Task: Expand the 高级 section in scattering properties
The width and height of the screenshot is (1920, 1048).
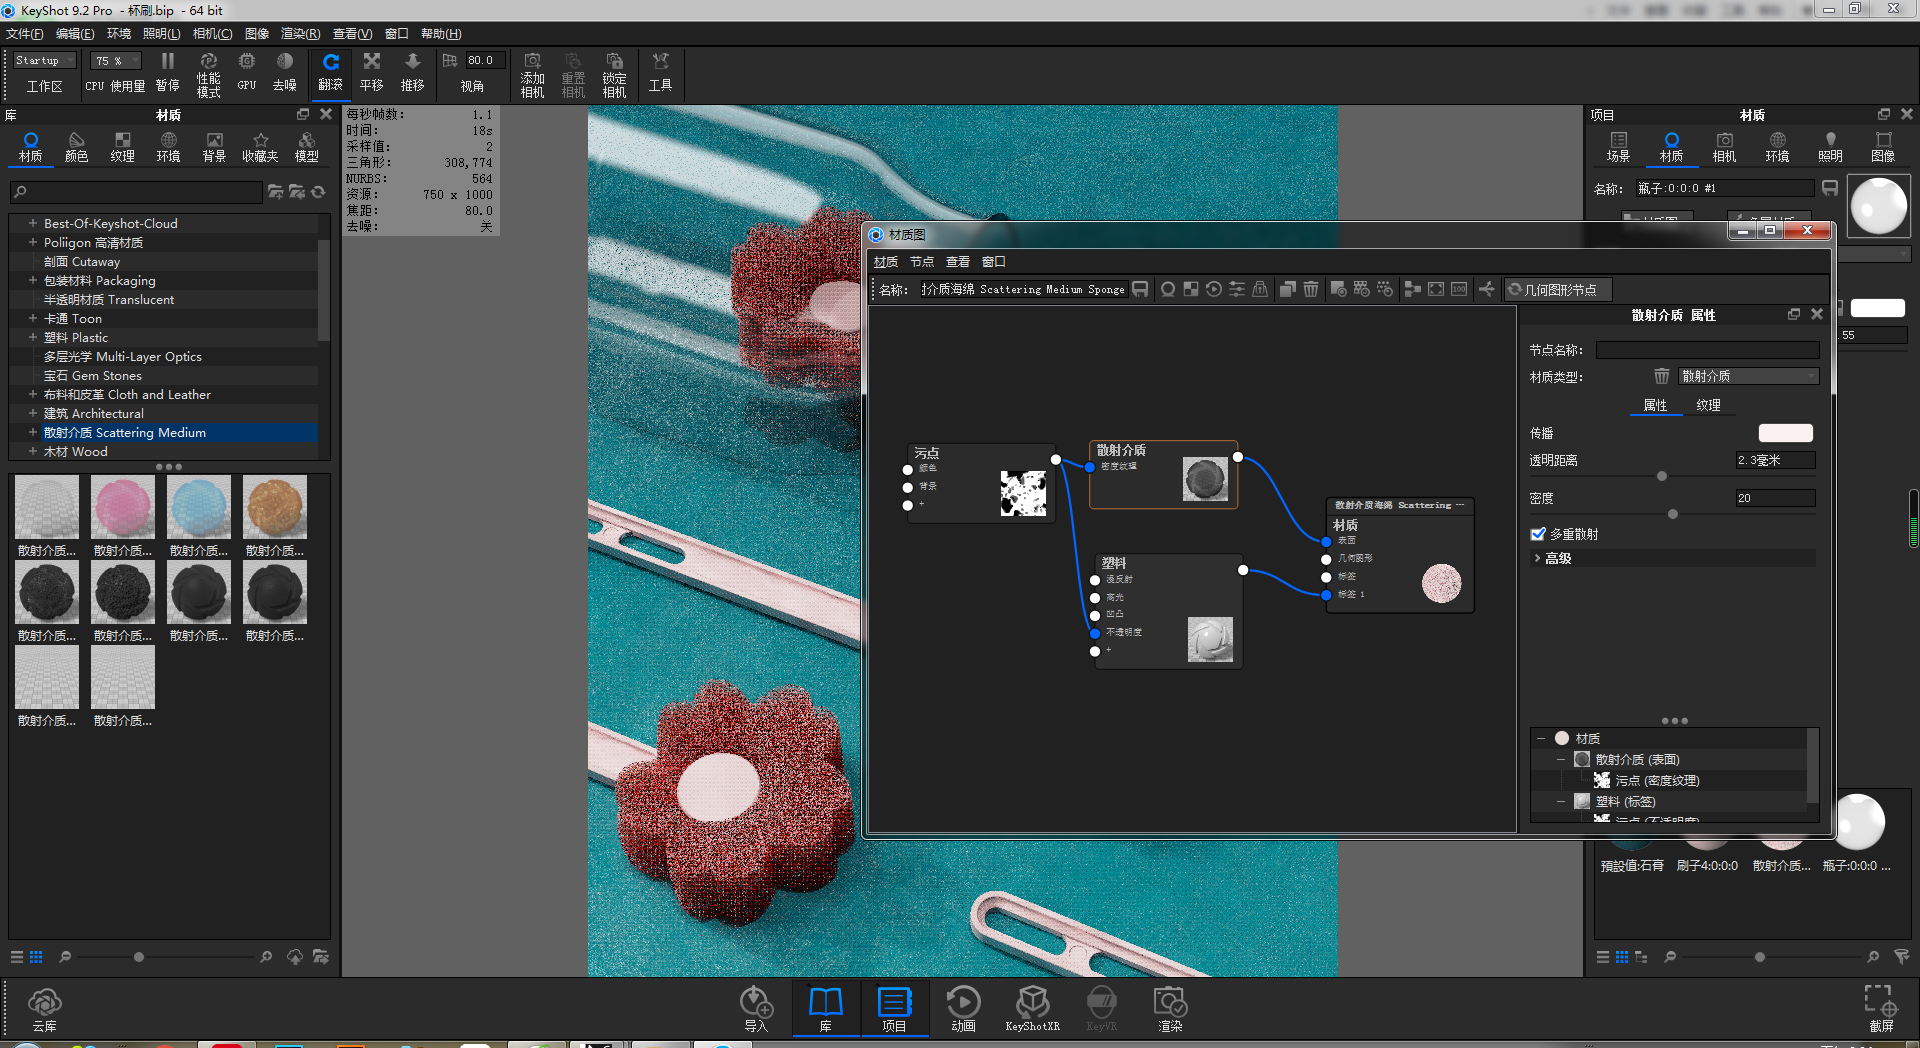Action: (1555, 558)
